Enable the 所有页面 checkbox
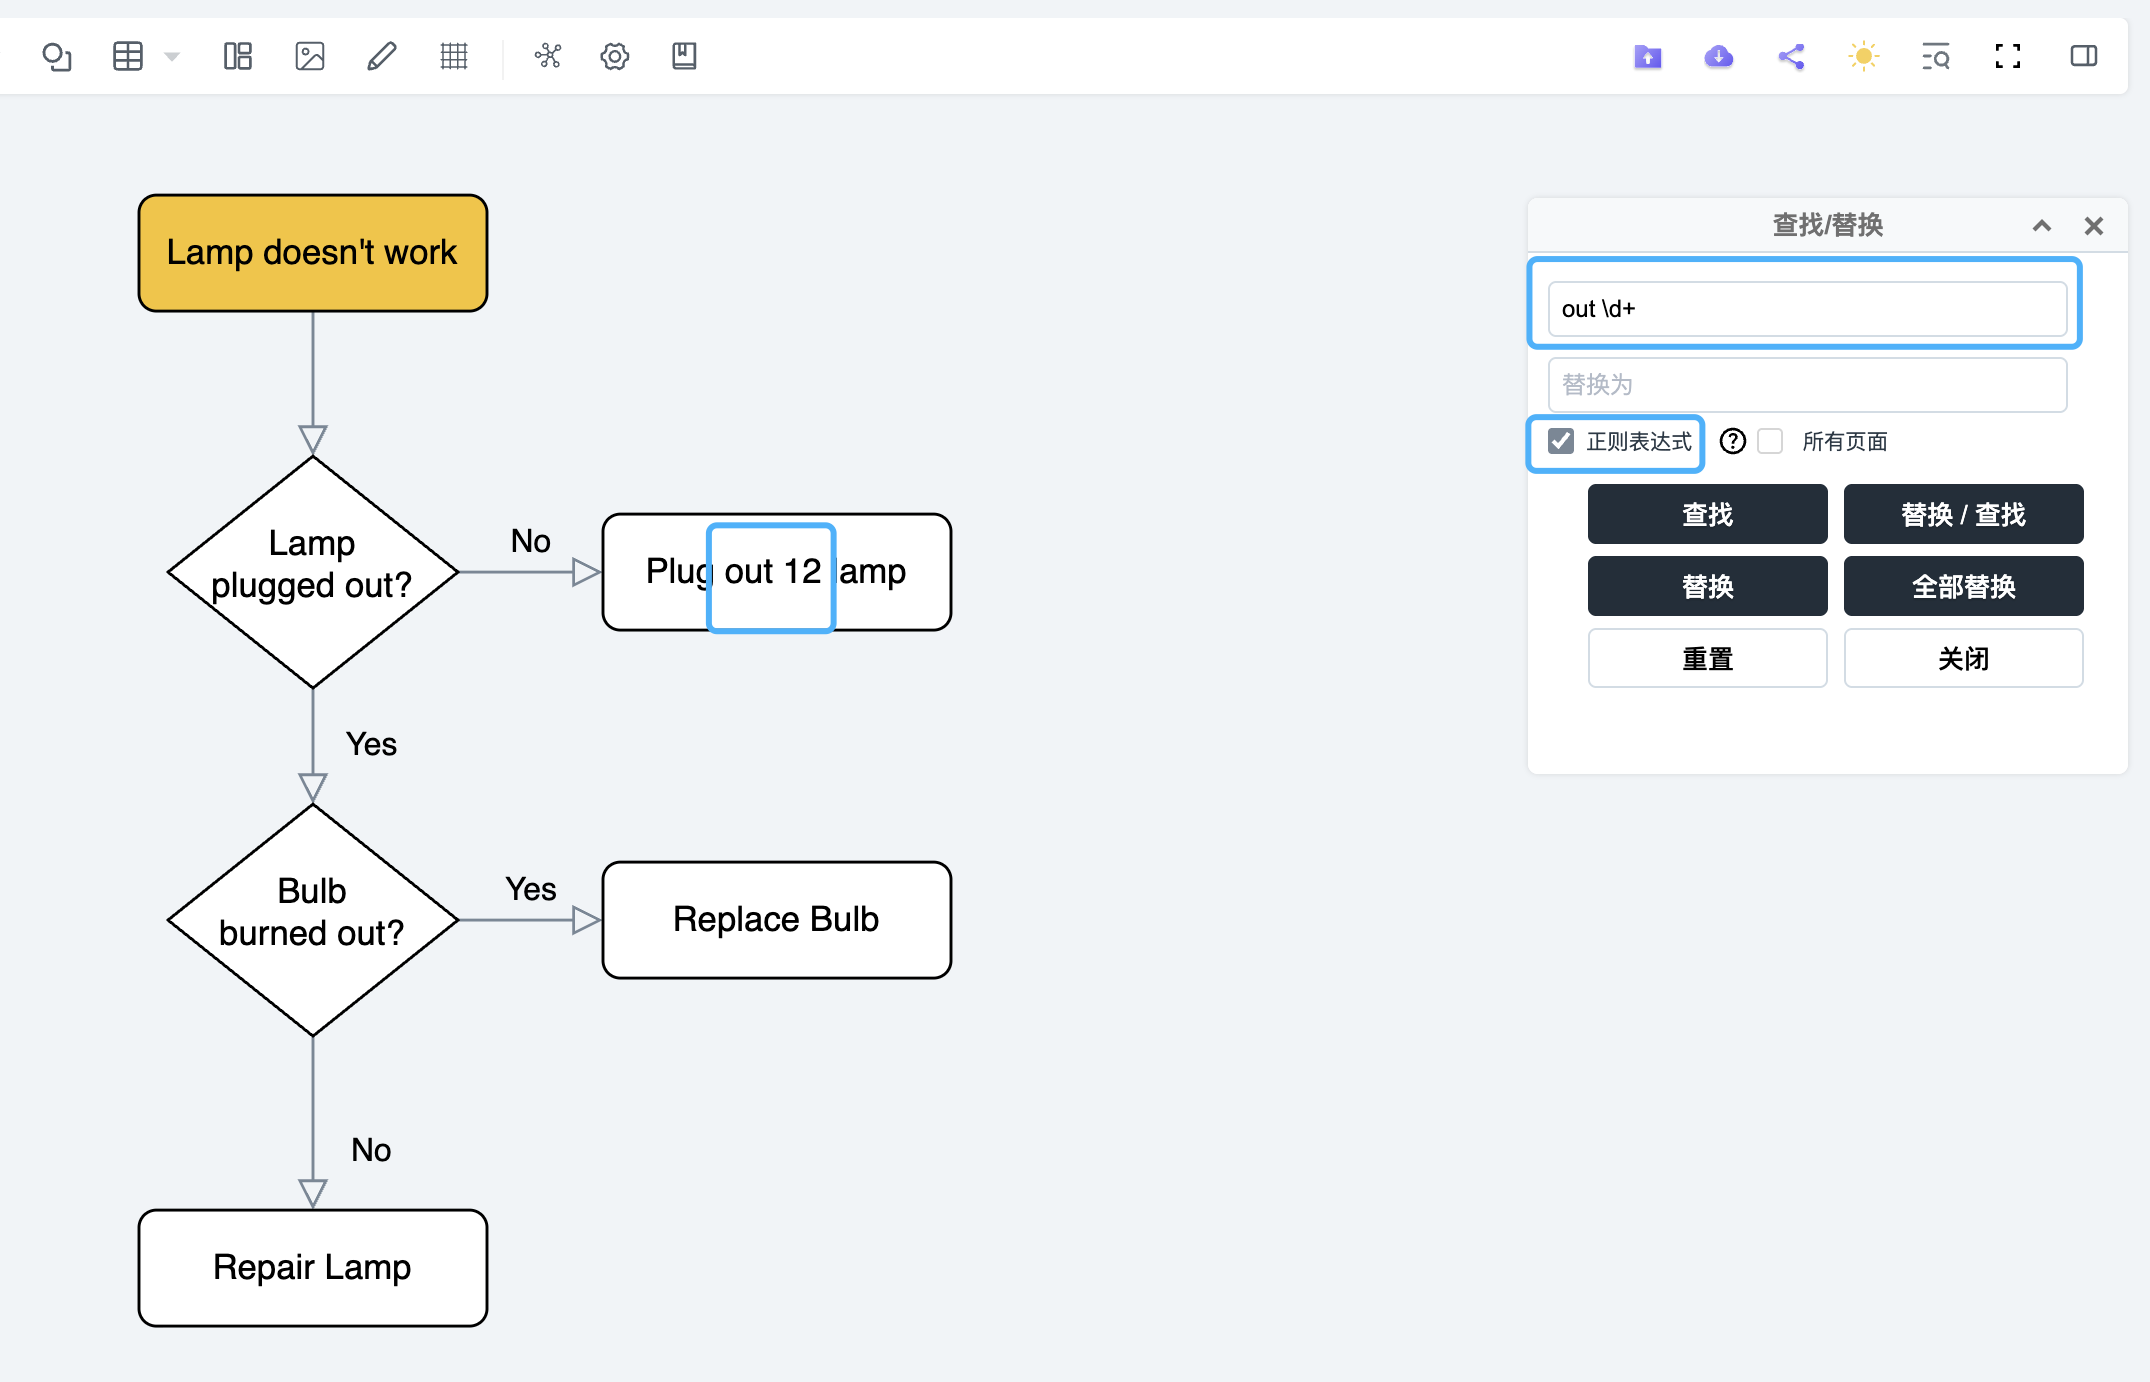The height and width of the screenshot is (1382, 2150). pyautogui.click(x=1771, y=441)
